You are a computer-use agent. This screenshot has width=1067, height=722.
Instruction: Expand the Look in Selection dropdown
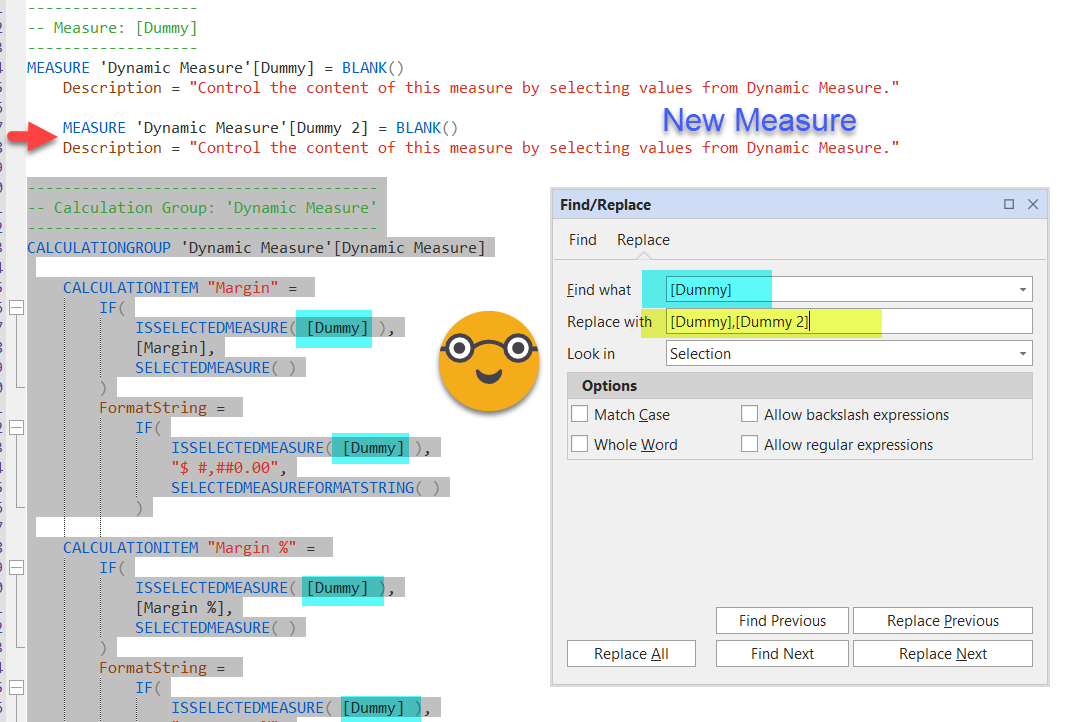[1022, 354]
